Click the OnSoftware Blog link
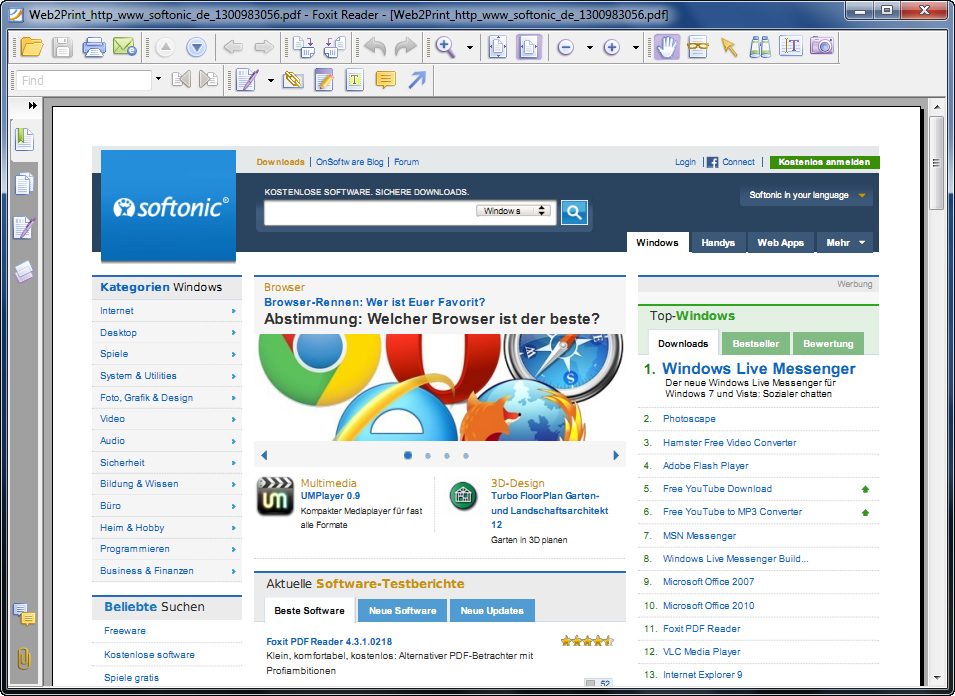955x696 pixels. pyautogui.click(x=350, y=162)
